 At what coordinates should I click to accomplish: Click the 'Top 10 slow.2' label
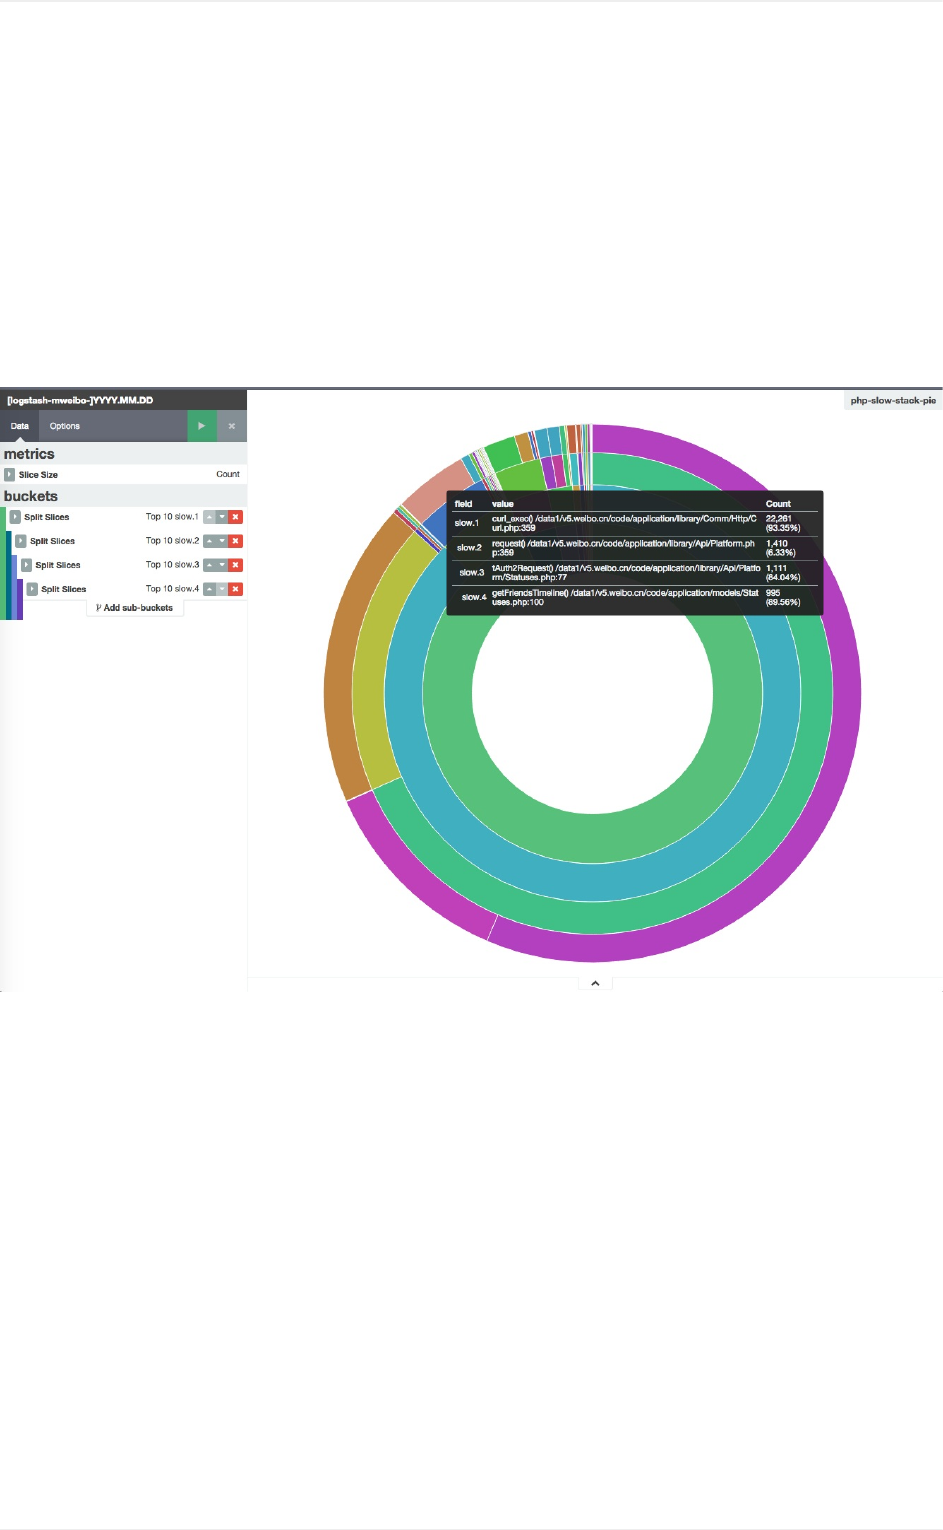[x=172, y=541]
